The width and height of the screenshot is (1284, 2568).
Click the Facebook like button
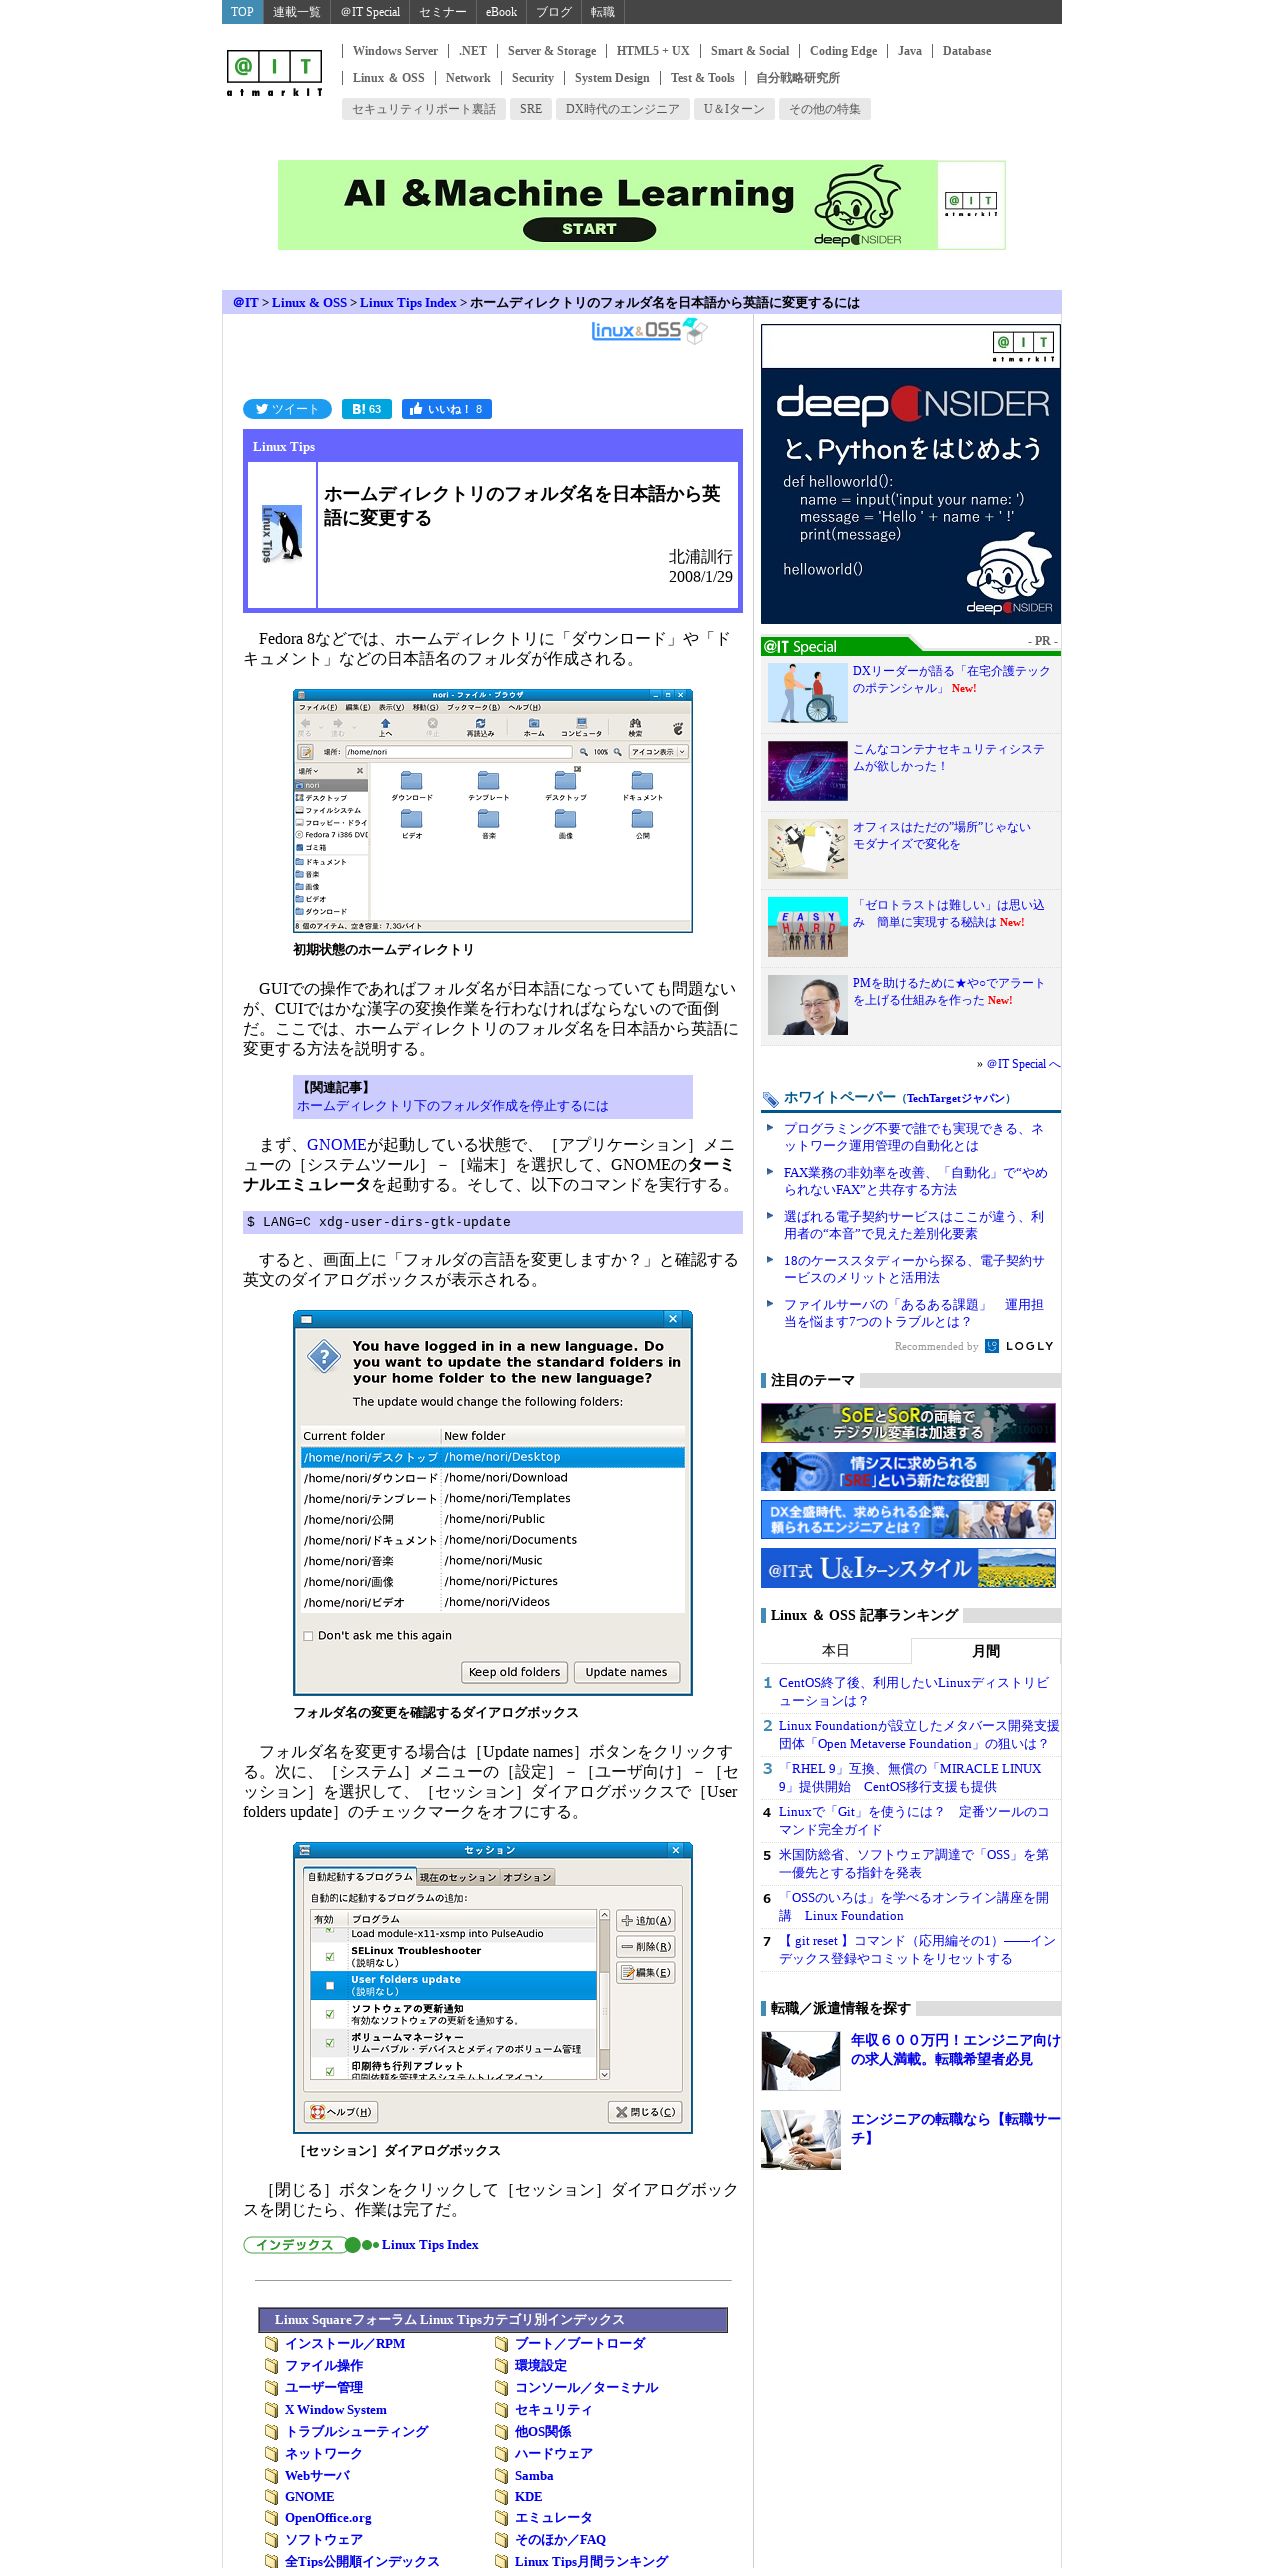(x=446, y=409)
